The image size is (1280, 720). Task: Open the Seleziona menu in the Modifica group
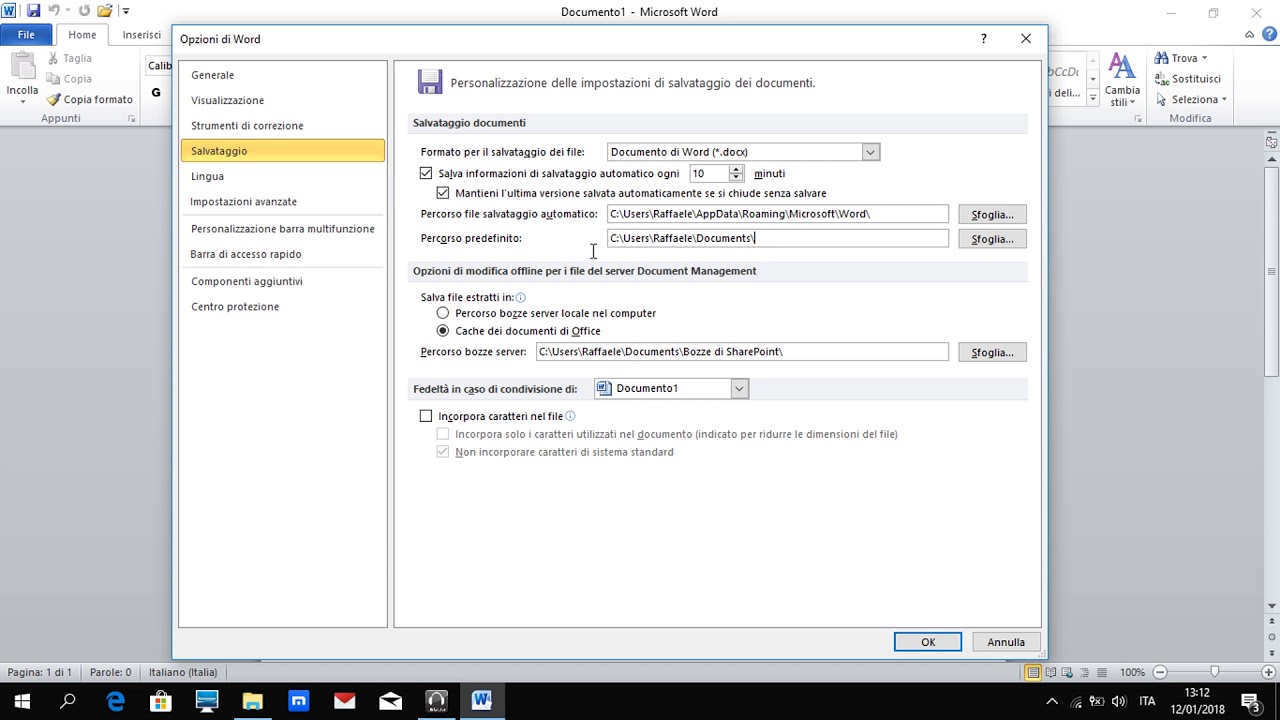click(x=1191, y=100)
